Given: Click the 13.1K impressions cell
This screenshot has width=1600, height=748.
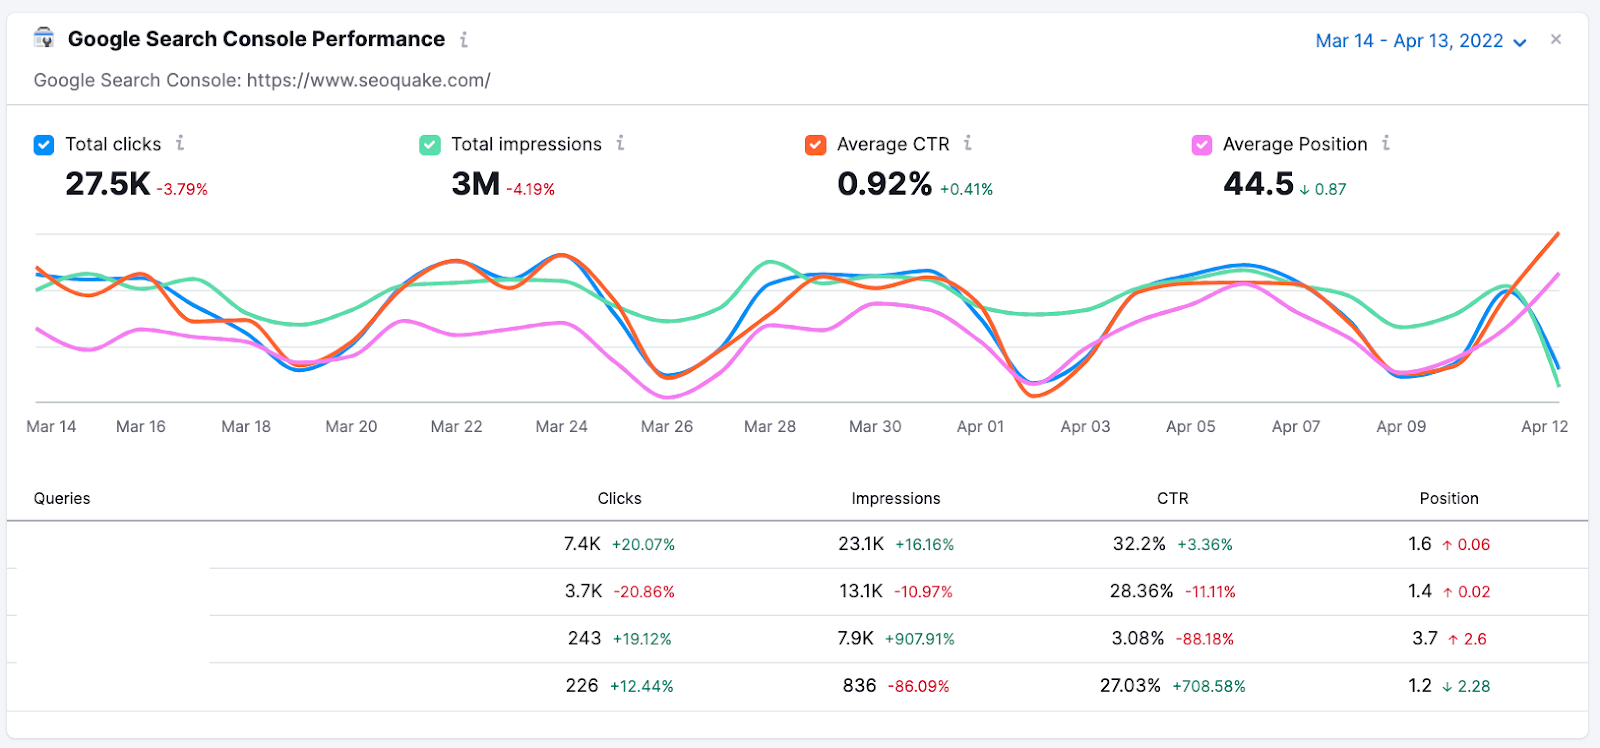Looking at the screenshot, I should point(861,591).
